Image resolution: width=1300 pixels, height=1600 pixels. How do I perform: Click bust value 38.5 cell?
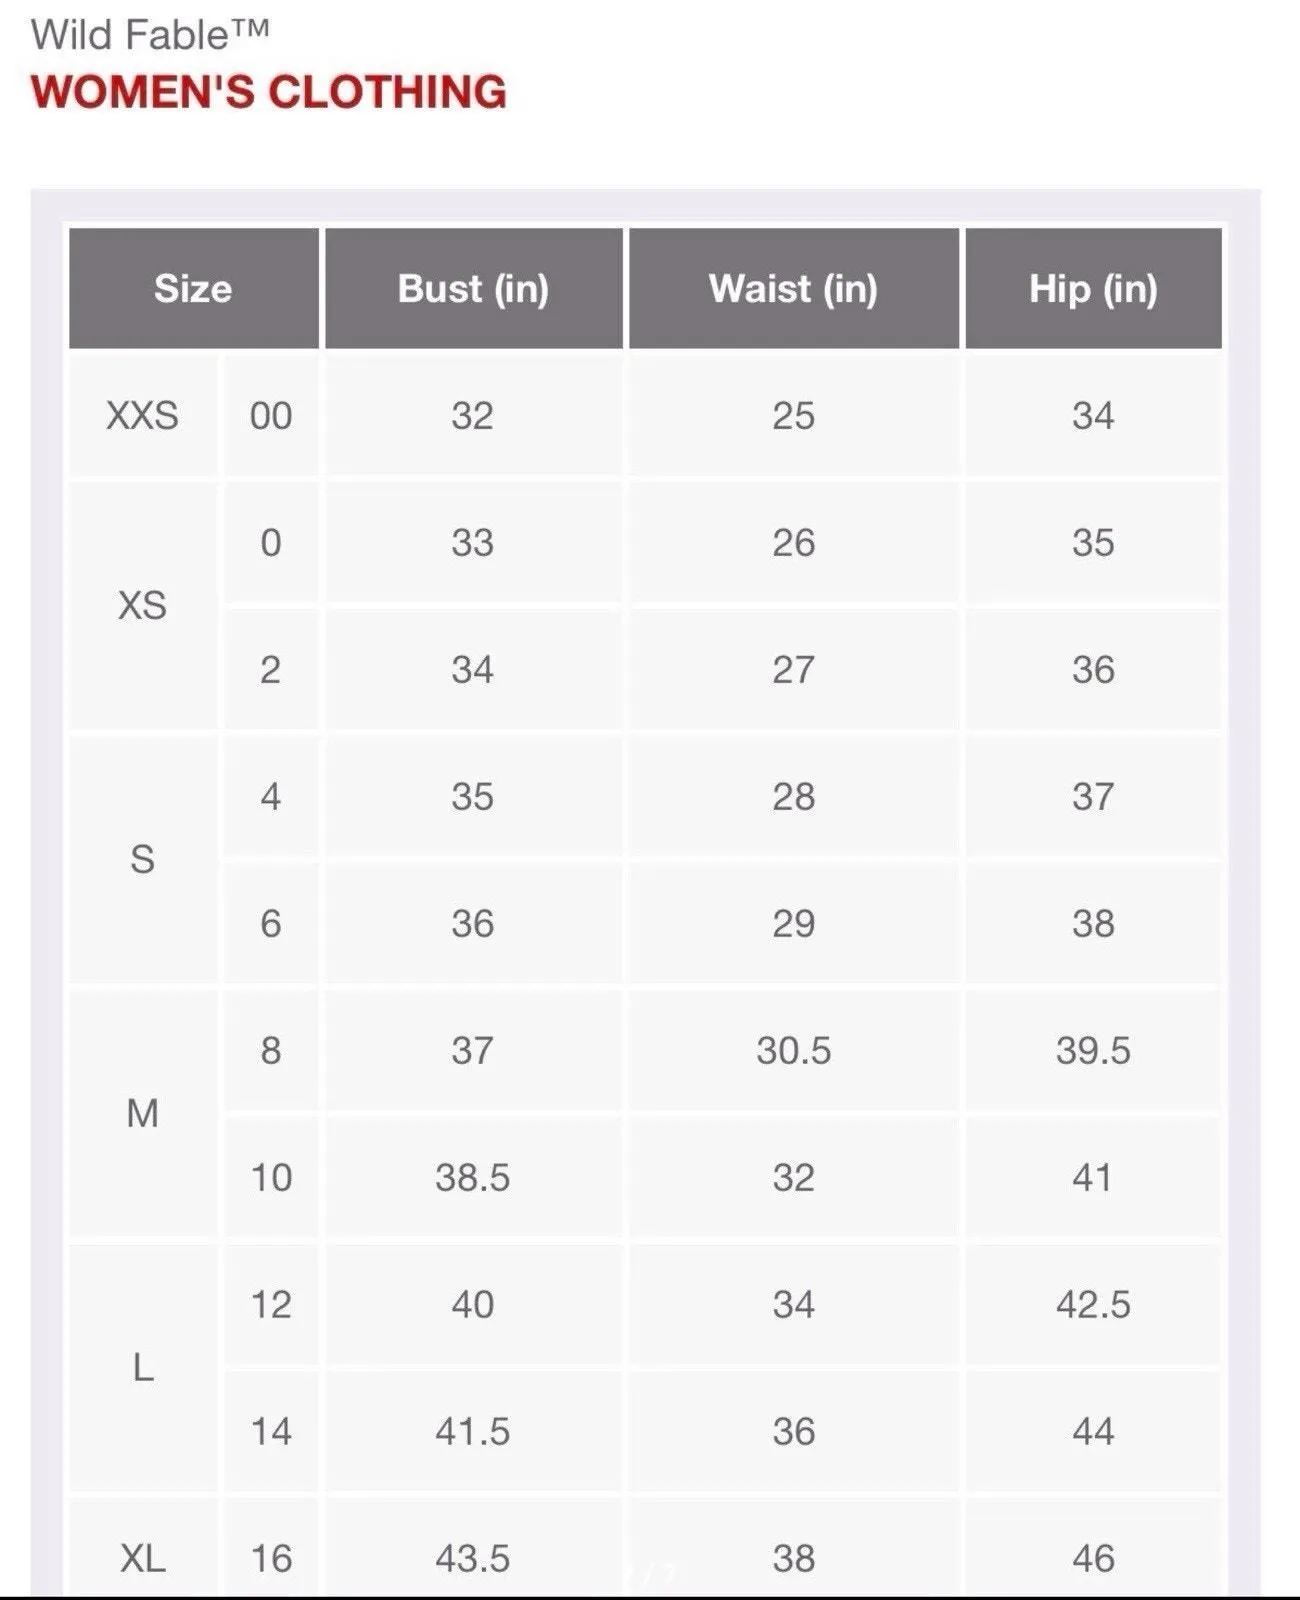pos(473,1177)
